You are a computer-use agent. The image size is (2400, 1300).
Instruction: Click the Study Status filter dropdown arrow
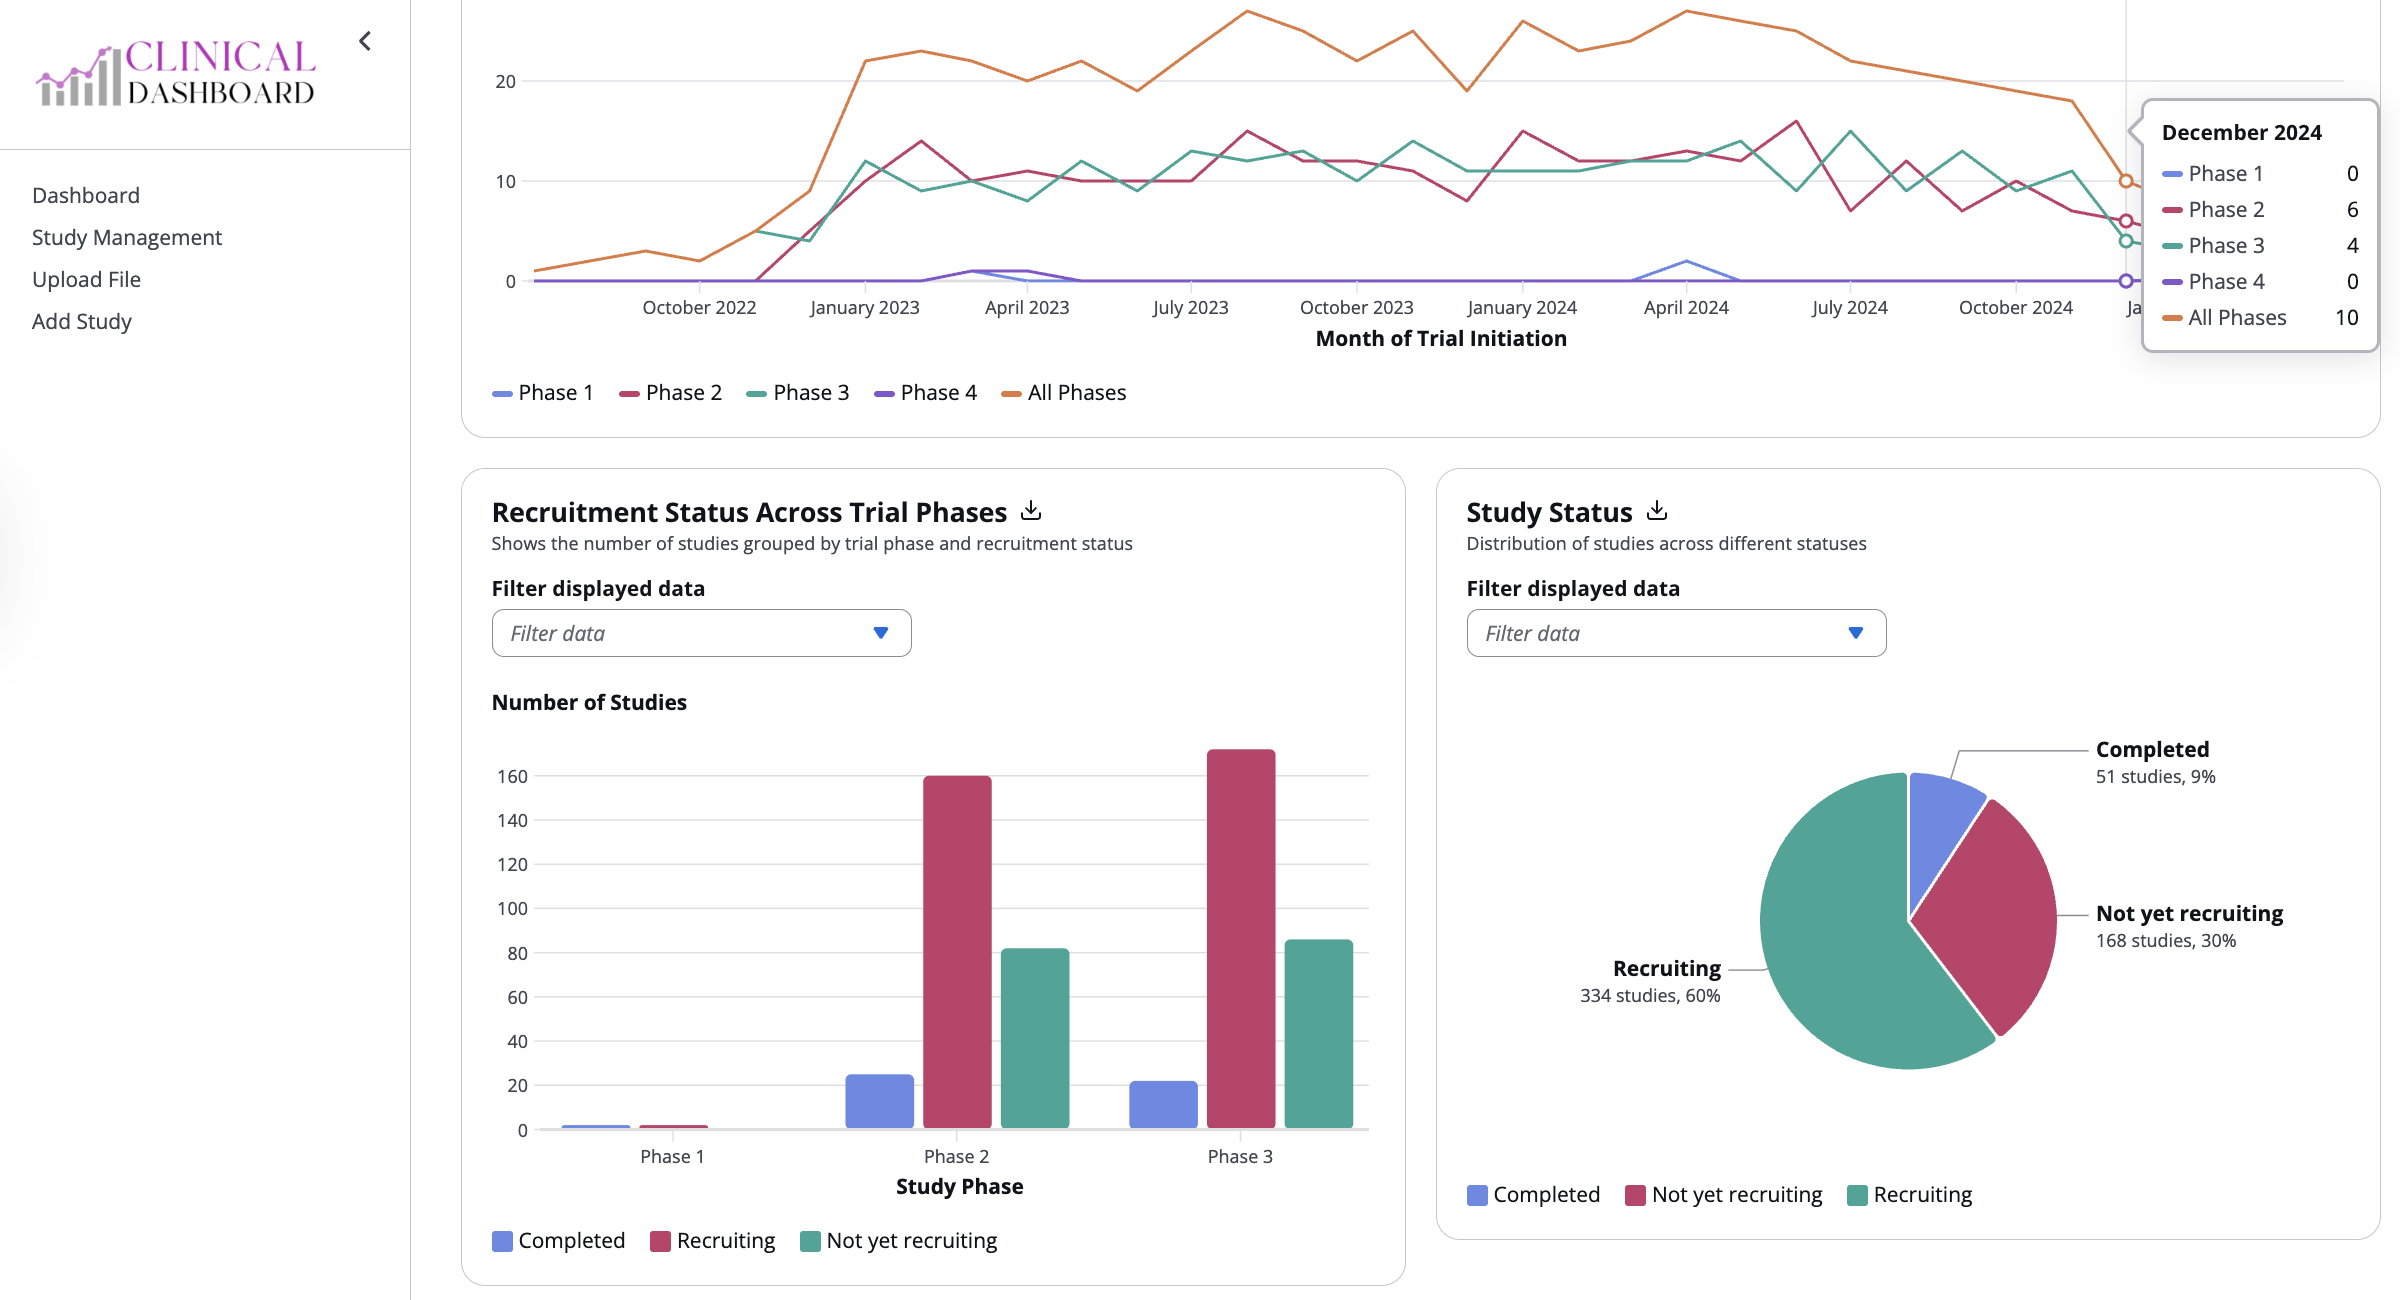(1856, 633)
